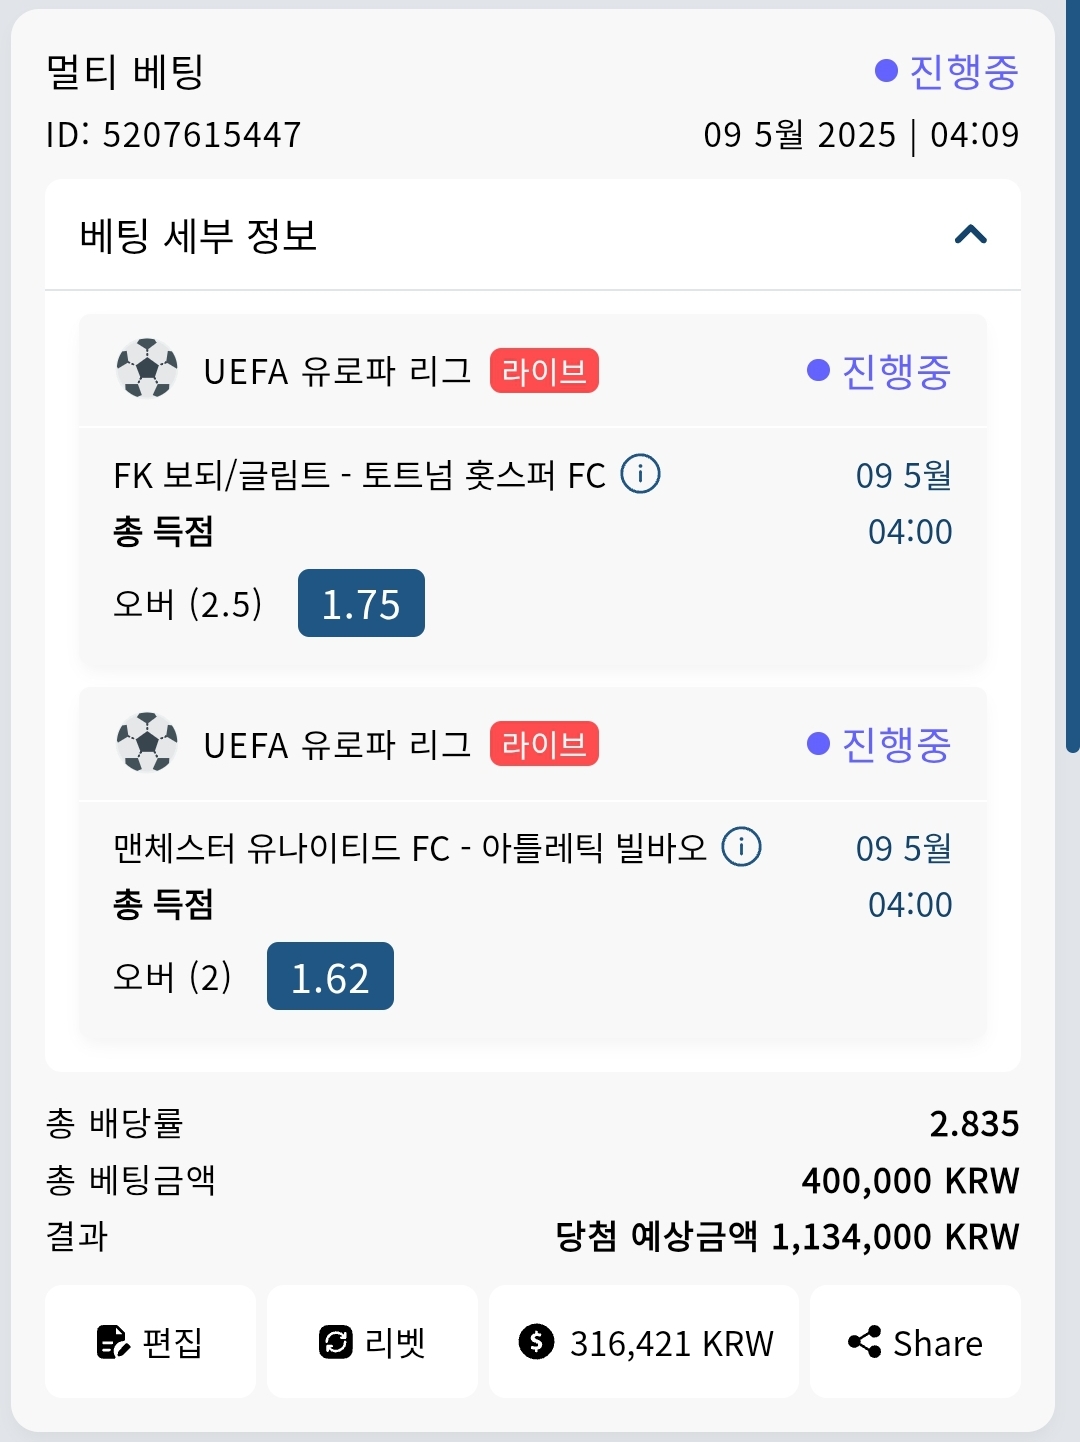The width and height of the screenshot is (1080, 1442).
Task: Click info icon beside 아틀레틱 빌바오
Action: (742, 847)
